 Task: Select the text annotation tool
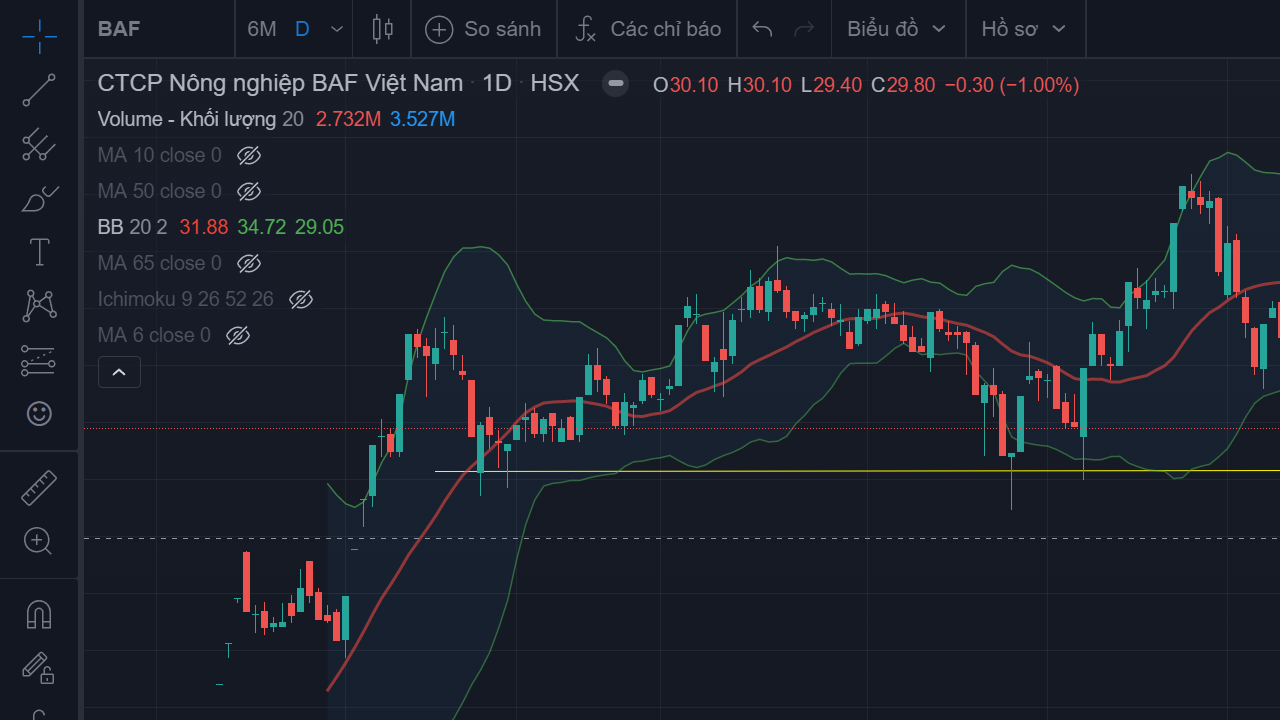pyautogui.click(x=39, y=252)
